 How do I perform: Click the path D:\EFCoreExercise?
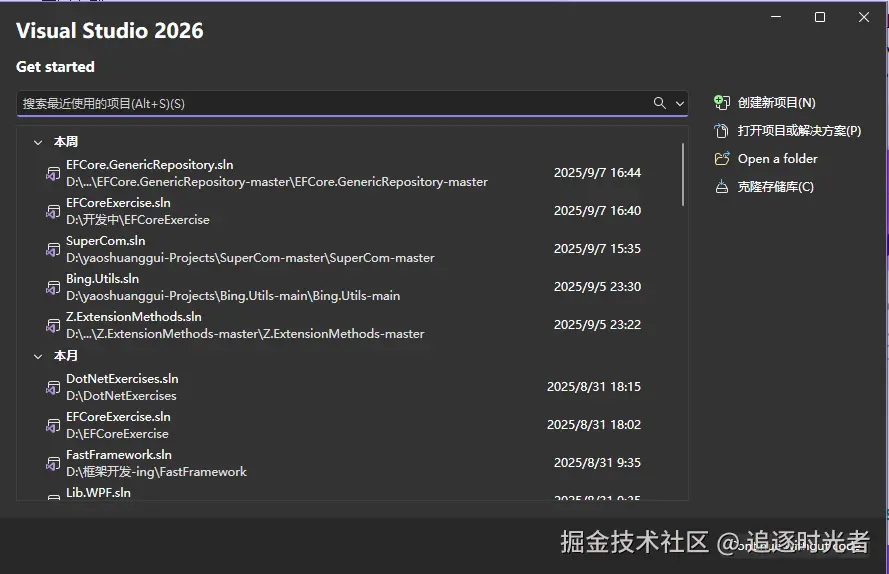coord(117,433)
